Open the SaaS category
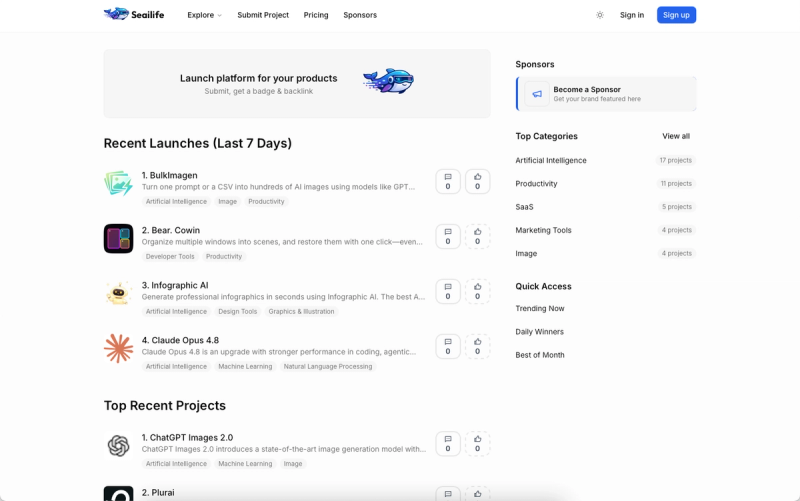The width and height of the screenshot is (800, 501). tap(524, 207)
